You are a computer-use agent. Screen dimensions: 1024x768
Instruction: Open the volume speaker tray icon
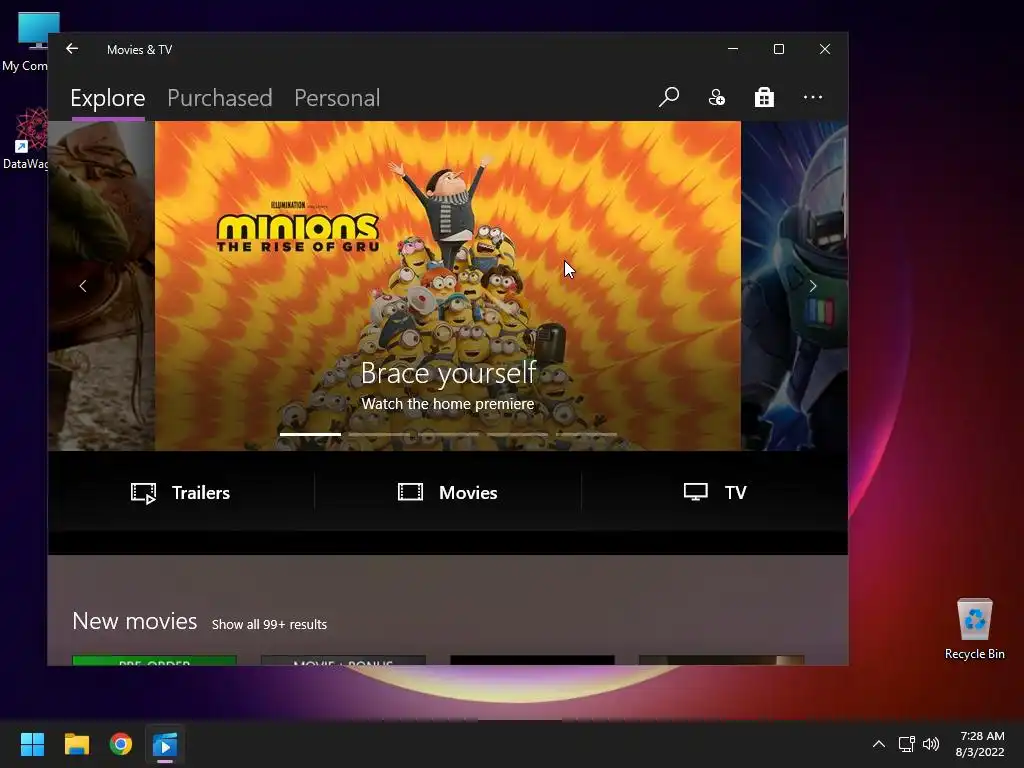[931, 744]
